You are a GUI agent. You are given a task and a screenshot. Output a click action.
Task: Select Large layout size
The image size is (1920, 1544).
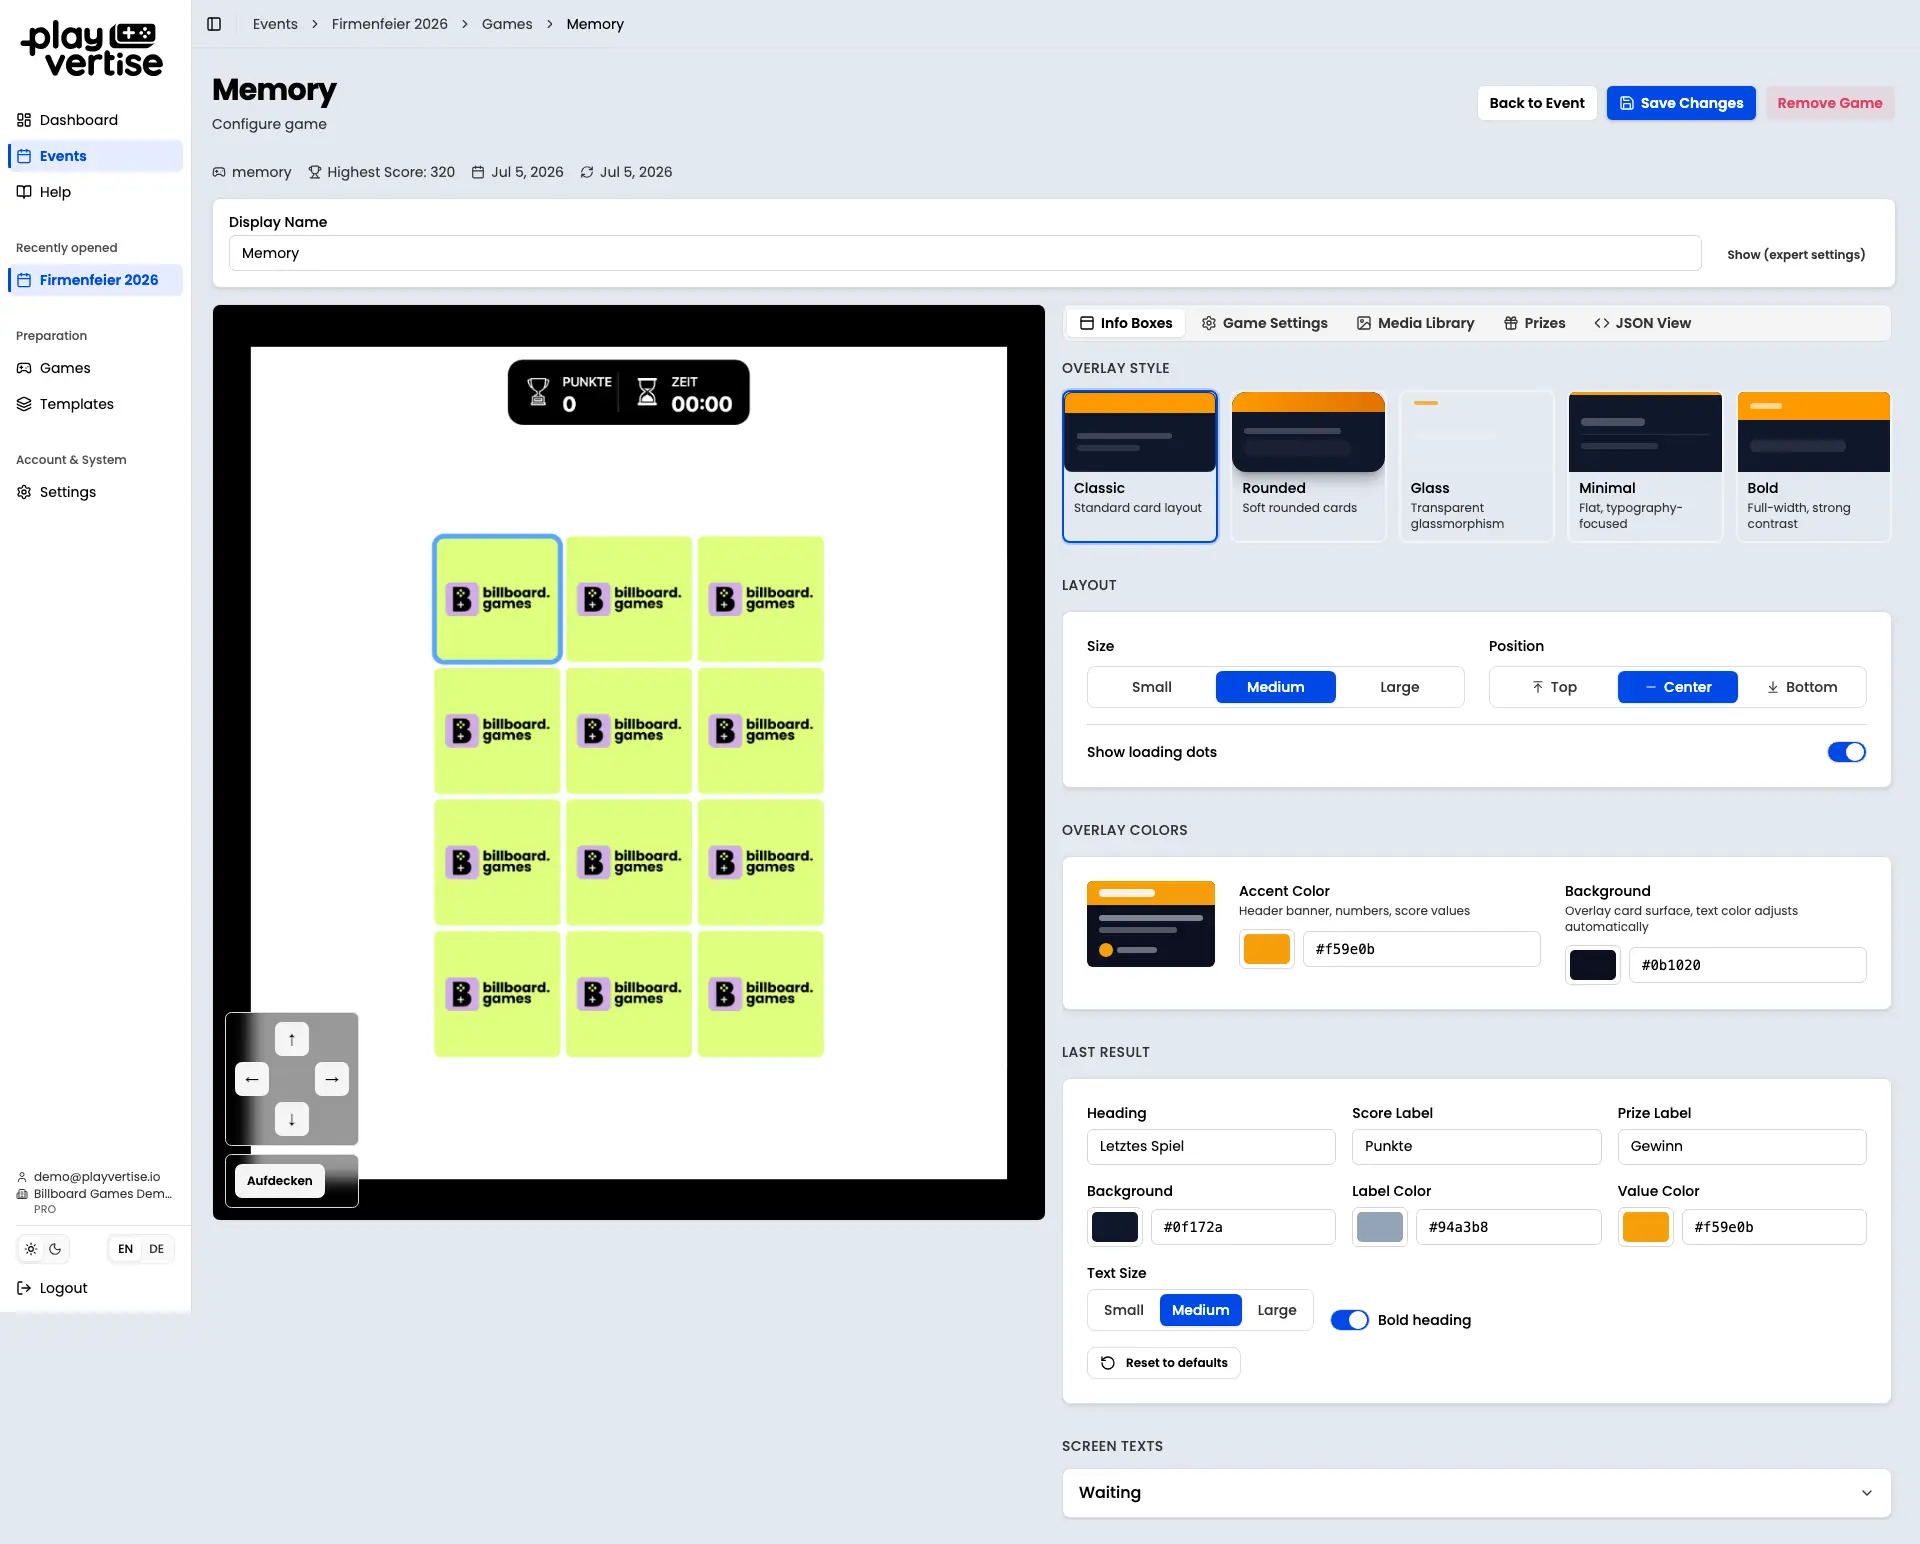(1399, 687)
